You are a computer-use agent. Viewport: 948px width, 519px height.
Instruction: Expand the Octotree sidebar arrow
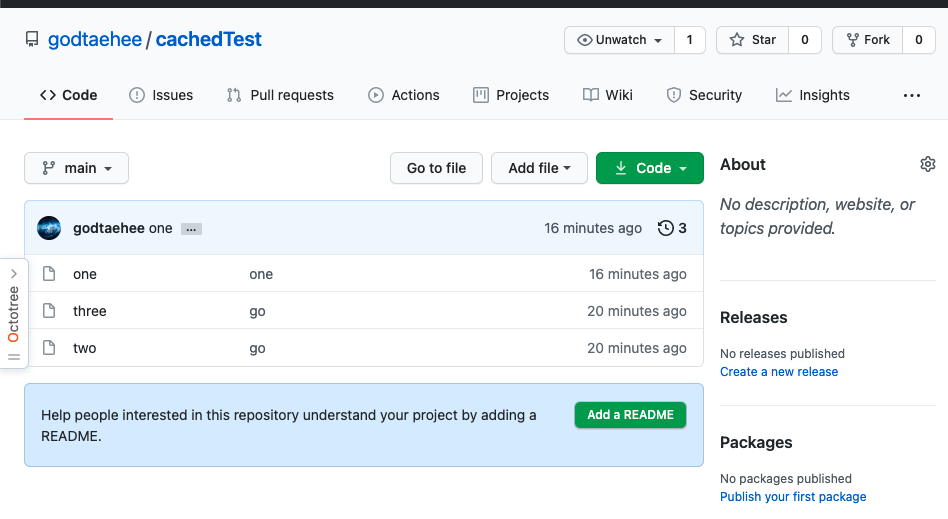click(x=13, y=273)
